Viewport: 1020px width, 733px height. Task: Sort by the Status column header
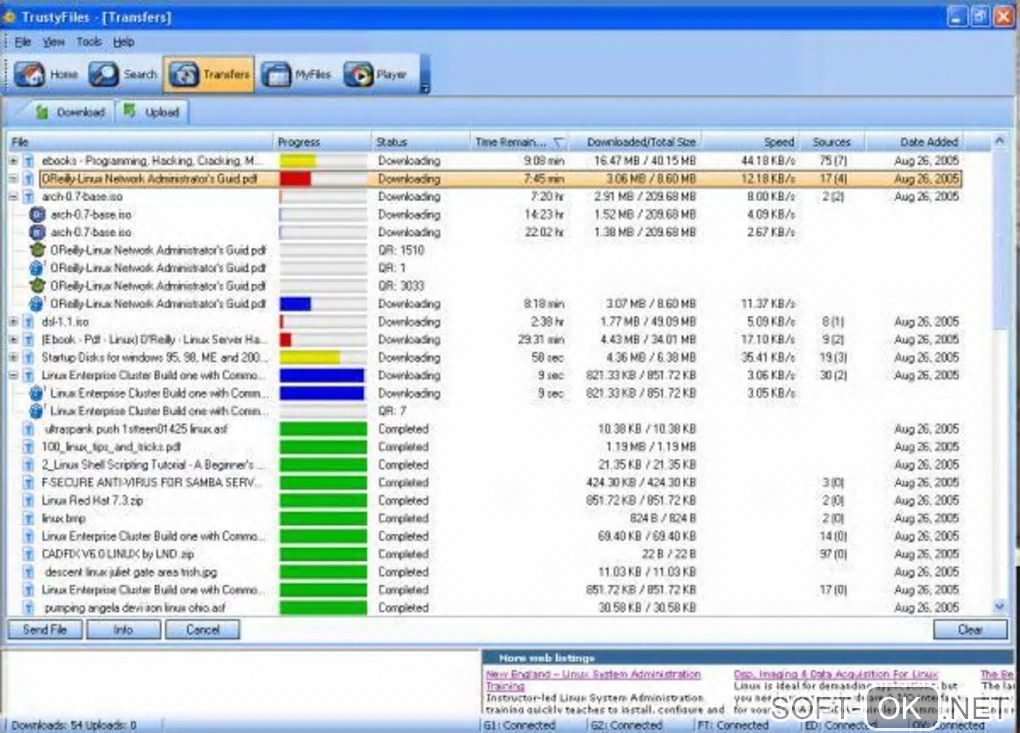(x=420, y=142)
